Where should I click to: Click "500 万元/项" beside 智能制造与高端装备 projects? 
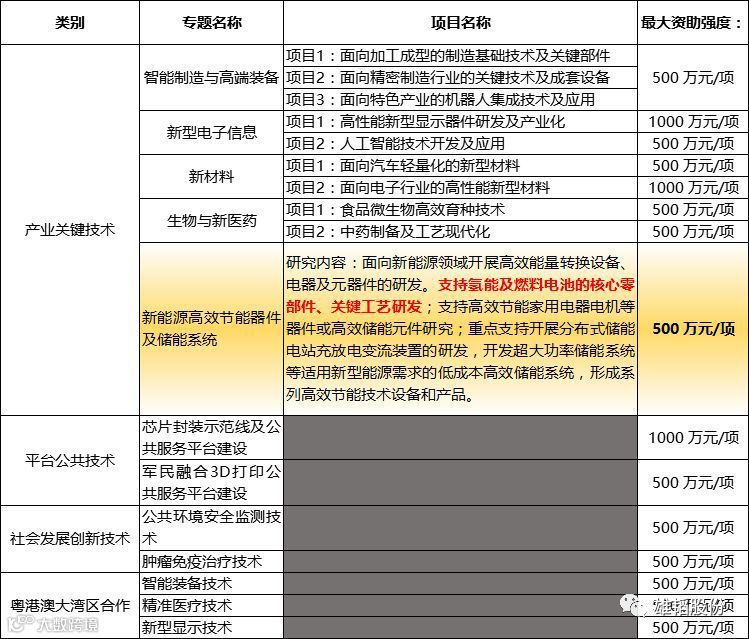coord(693,77)
